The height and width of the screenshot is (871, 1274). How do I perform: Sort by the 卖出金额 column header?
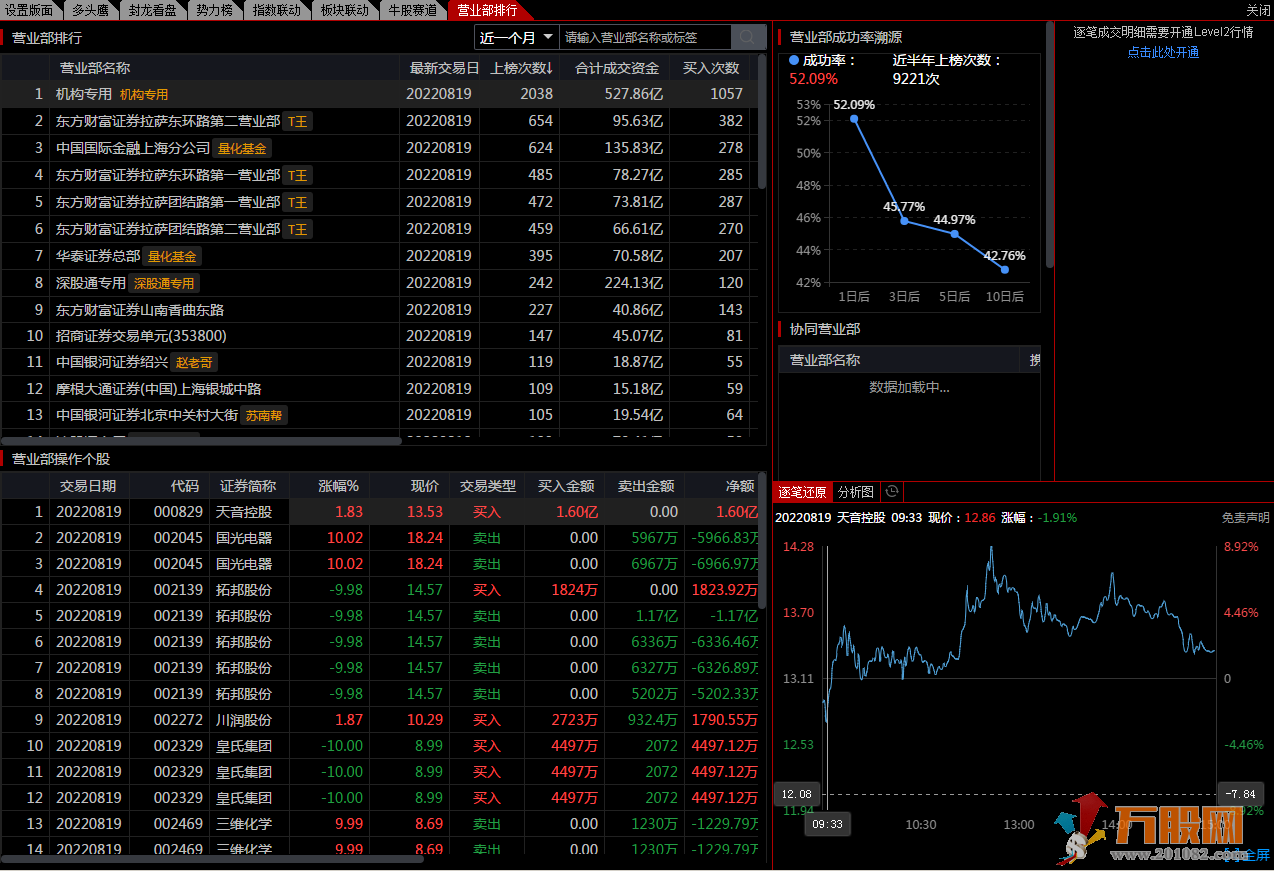[x=645, y=486]
